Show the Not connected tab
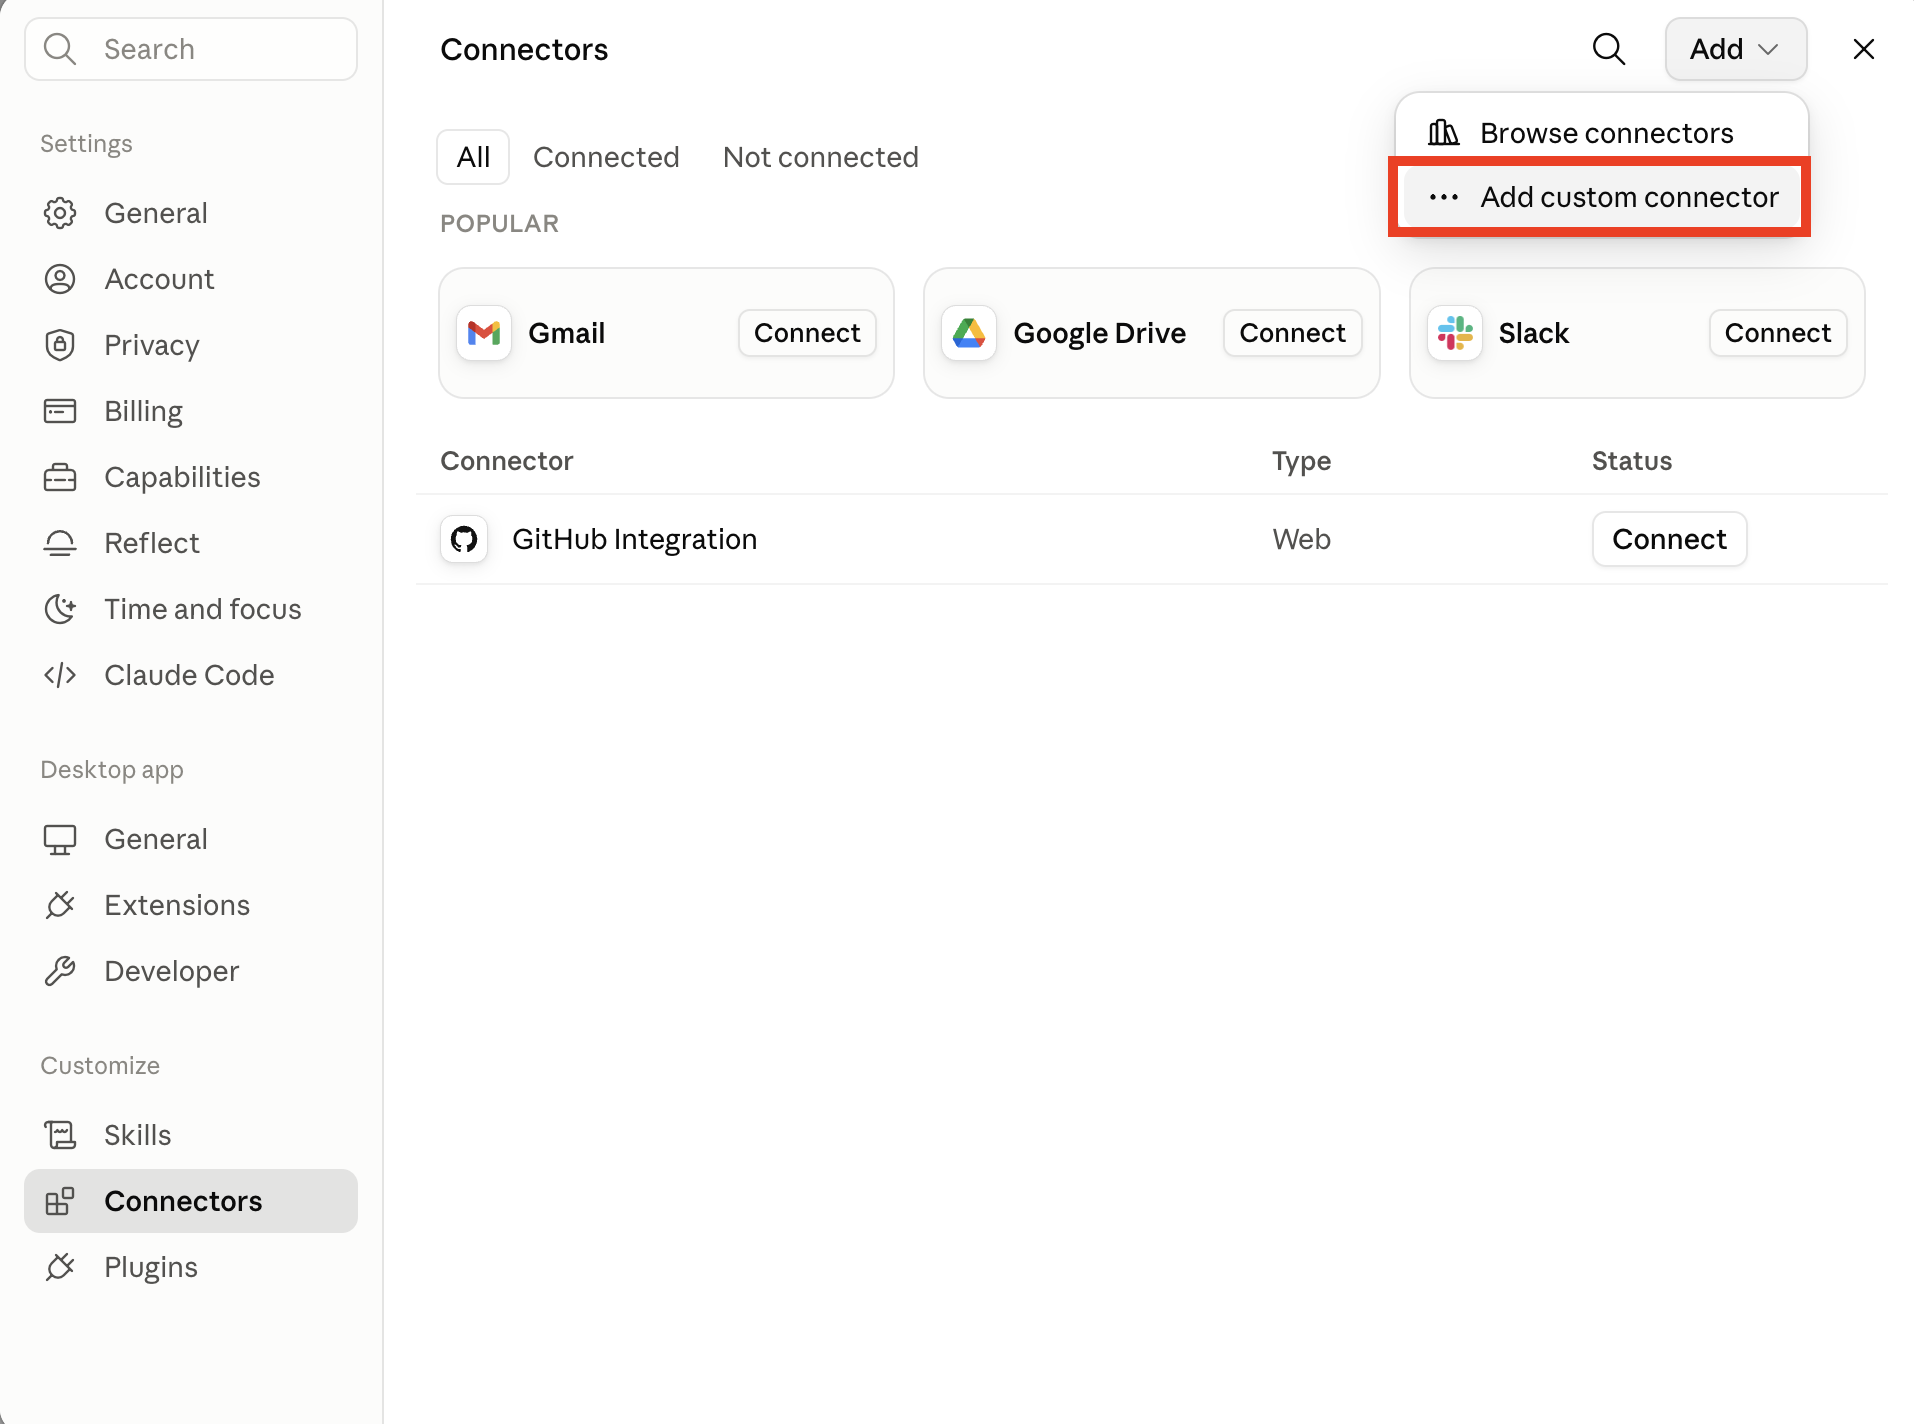 (820, 157)
